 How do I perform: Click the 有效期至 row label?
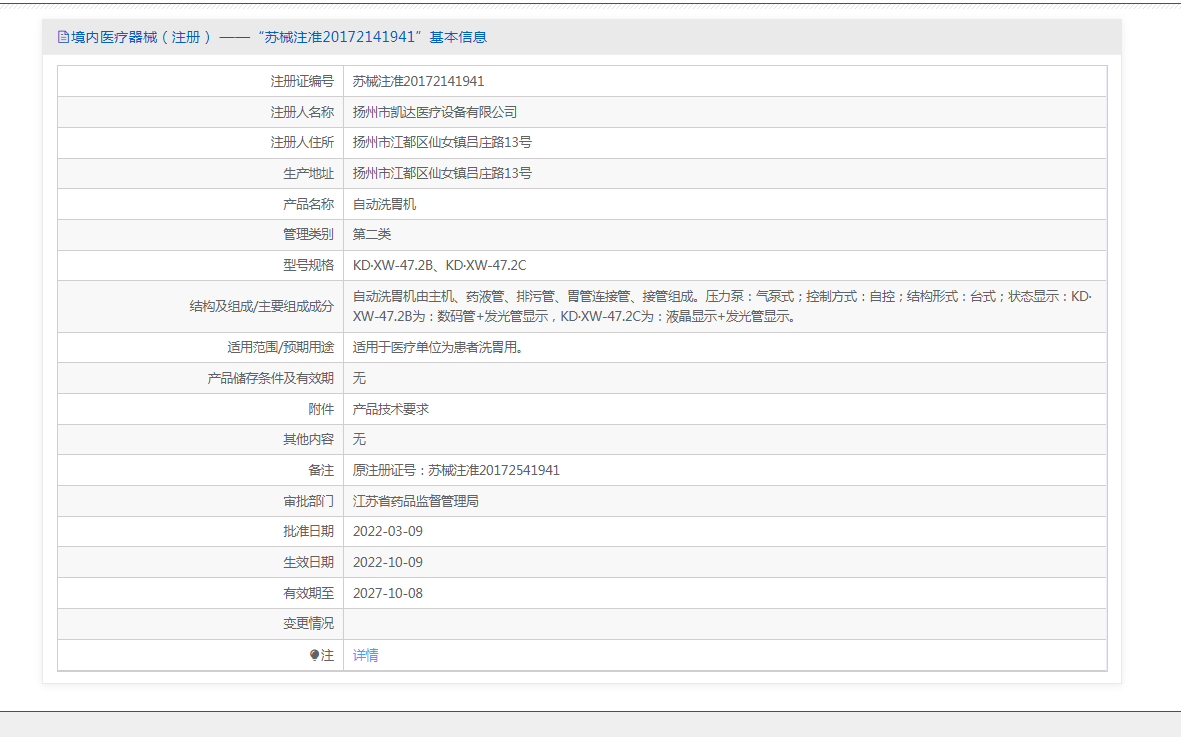(308, 593)
